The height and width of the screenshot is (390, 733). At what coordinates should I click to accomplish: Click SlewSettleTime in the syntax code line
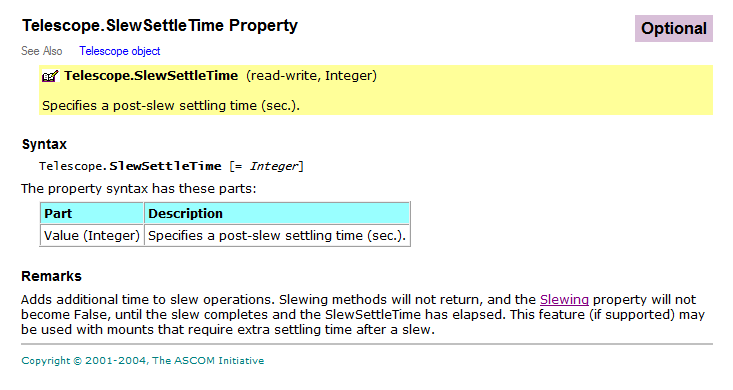tap(165, 166)
